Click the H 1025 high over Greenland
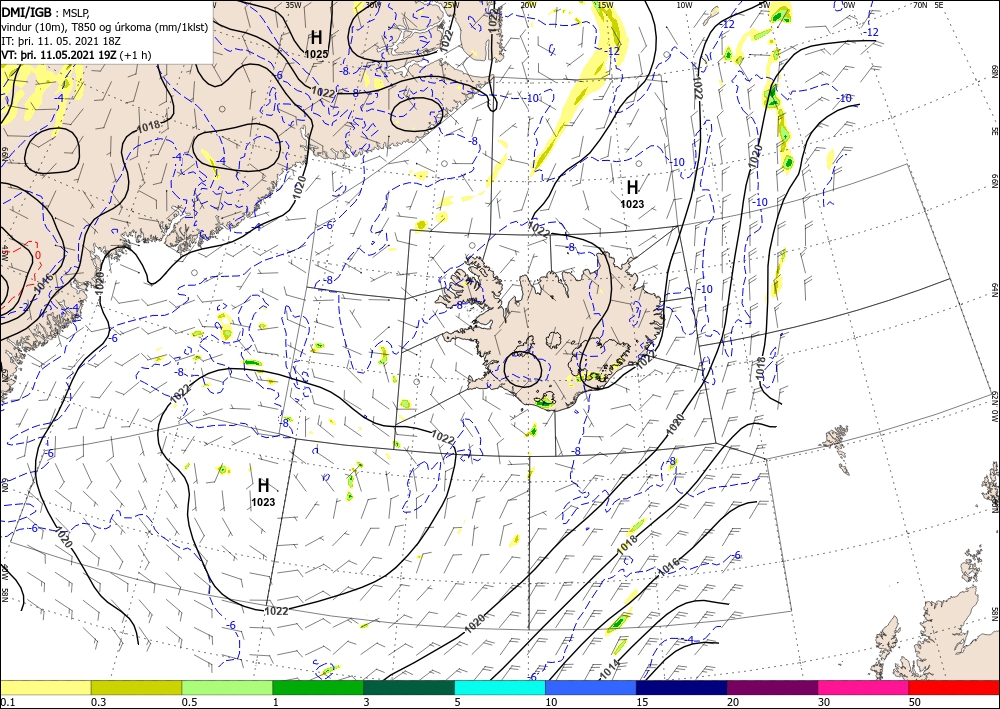1000x709 pixels. pyautogui.click(x=316, y=43)
